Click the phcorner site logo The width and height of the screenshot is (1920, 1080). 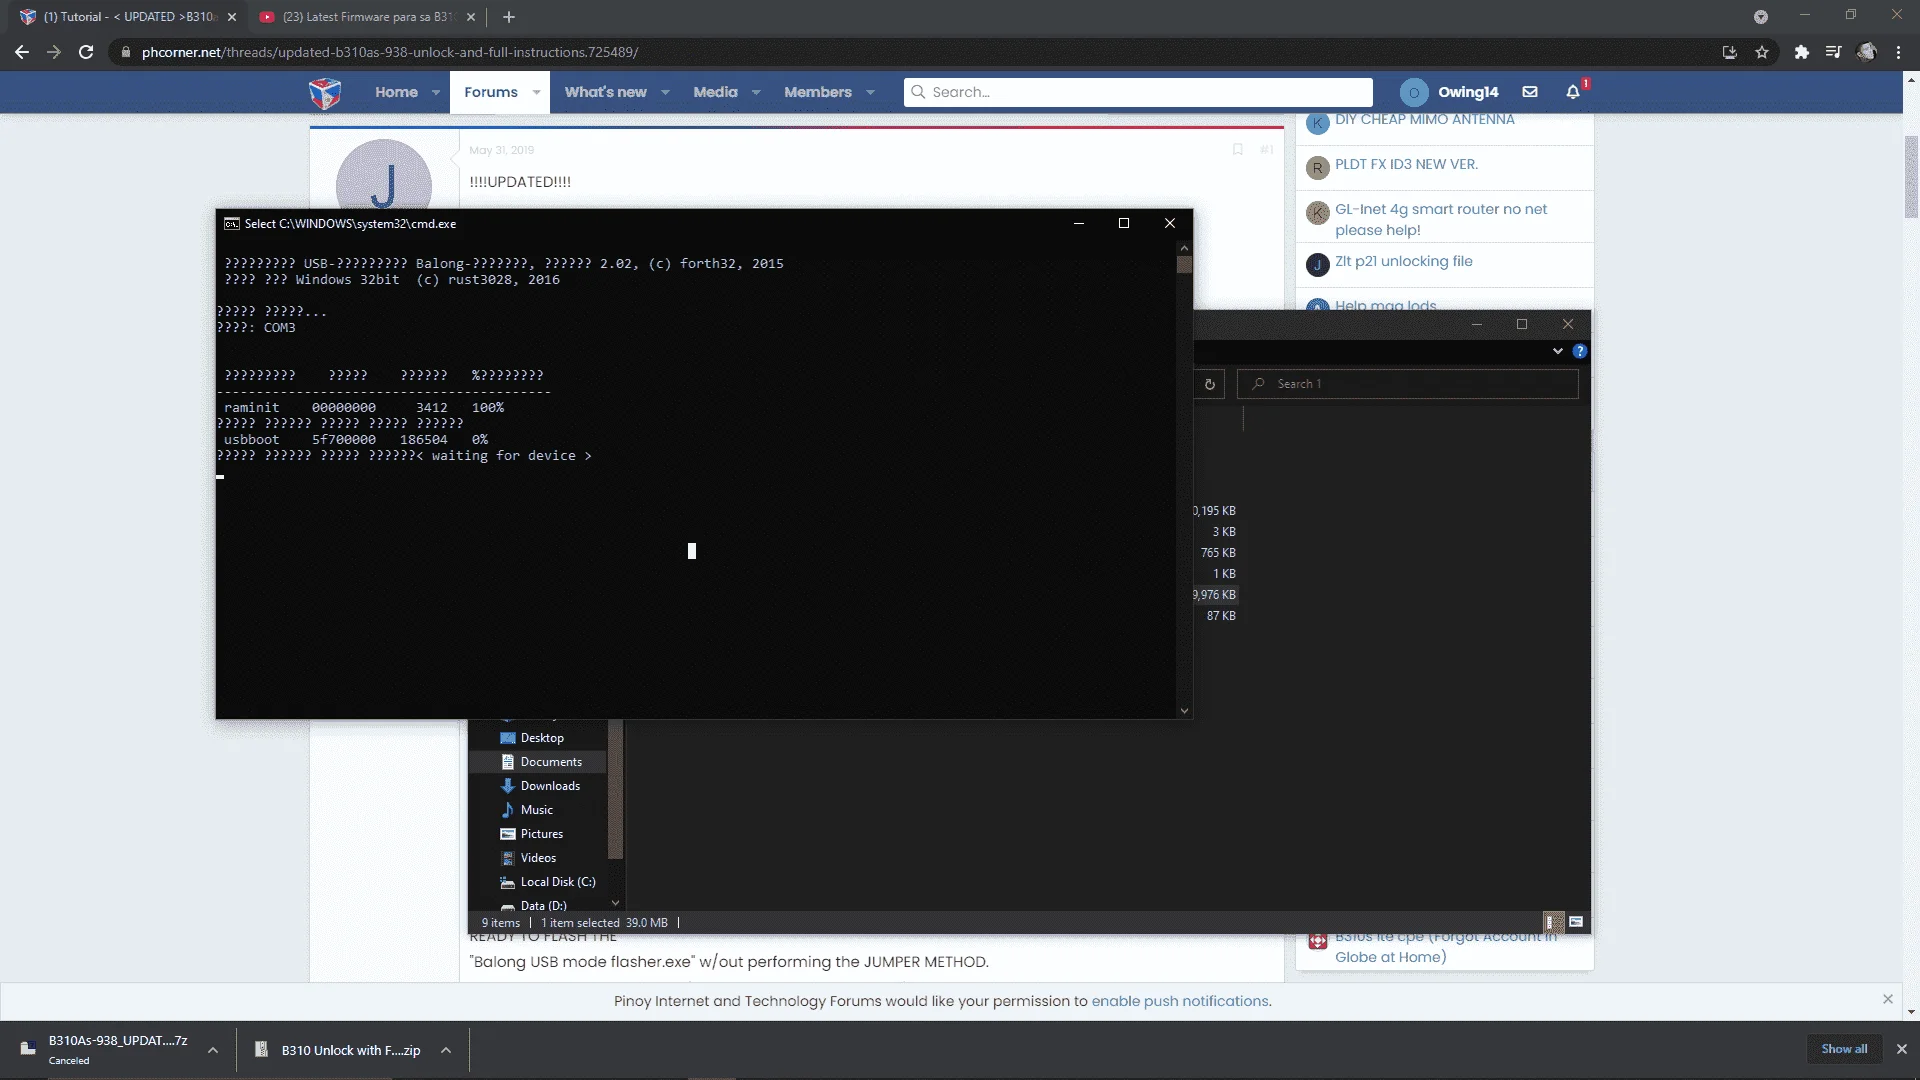[325, 93]
